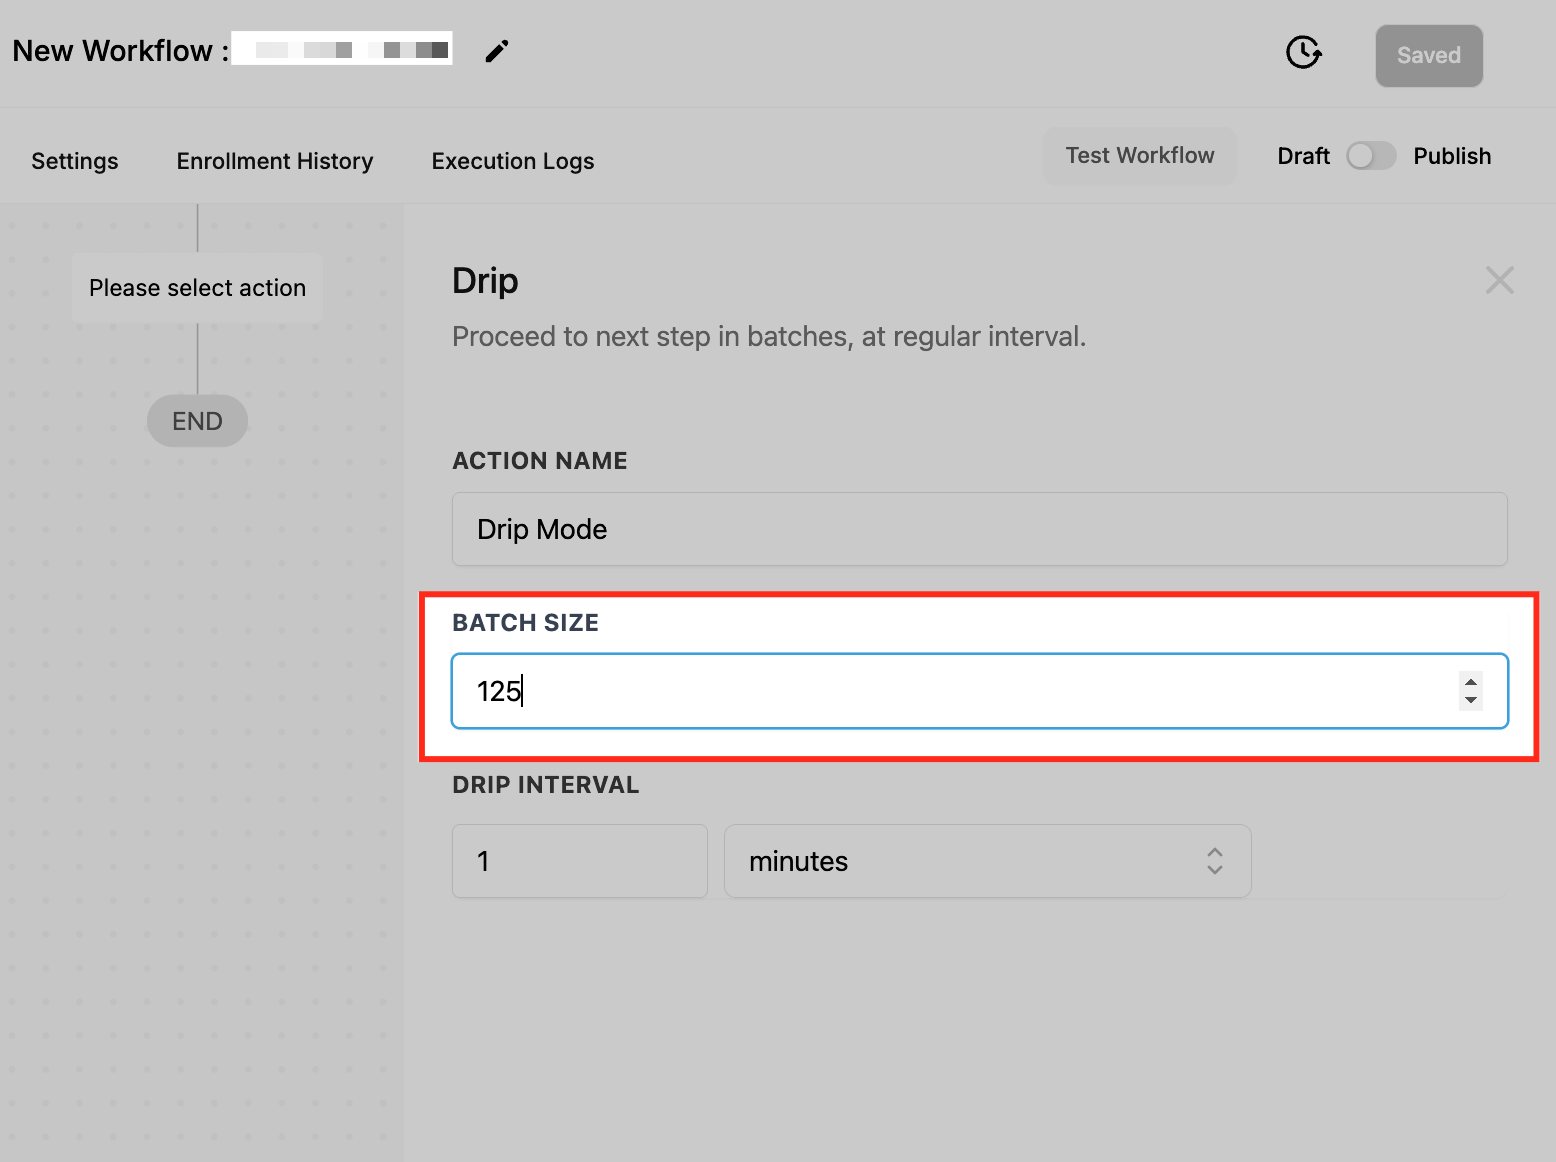Switch to Enrollment History tab
1556x1162 pixels.
pos(275,161)
